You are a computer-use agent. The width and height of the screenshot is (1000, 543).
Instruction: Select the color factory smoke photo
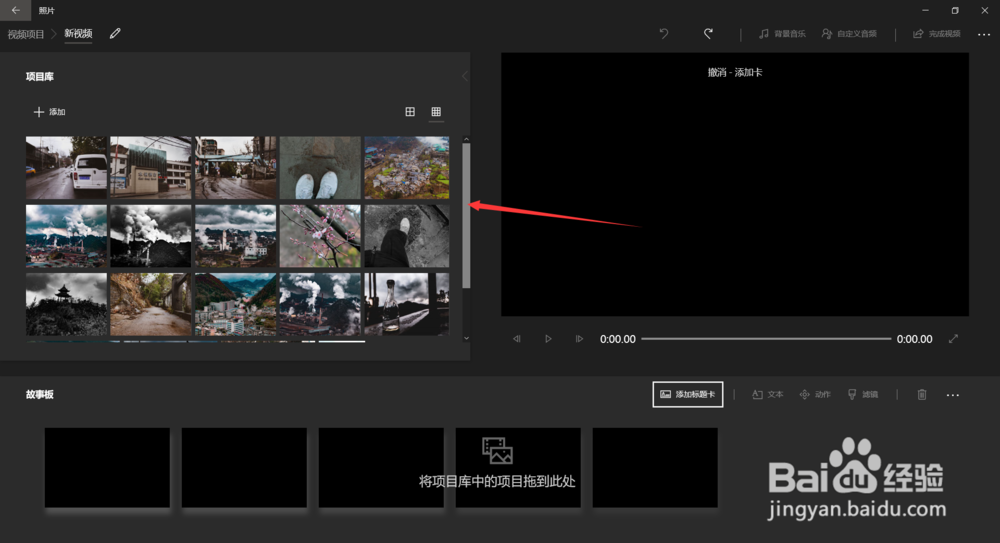pyautogui.click(x=66, y=235)
